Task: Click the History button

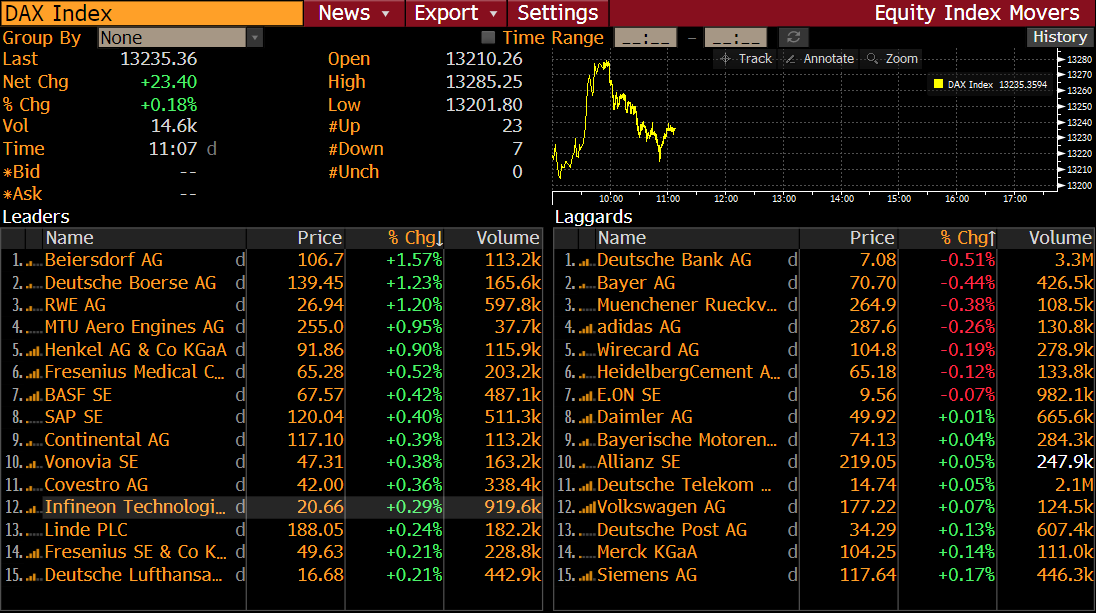Action: 1059,37
